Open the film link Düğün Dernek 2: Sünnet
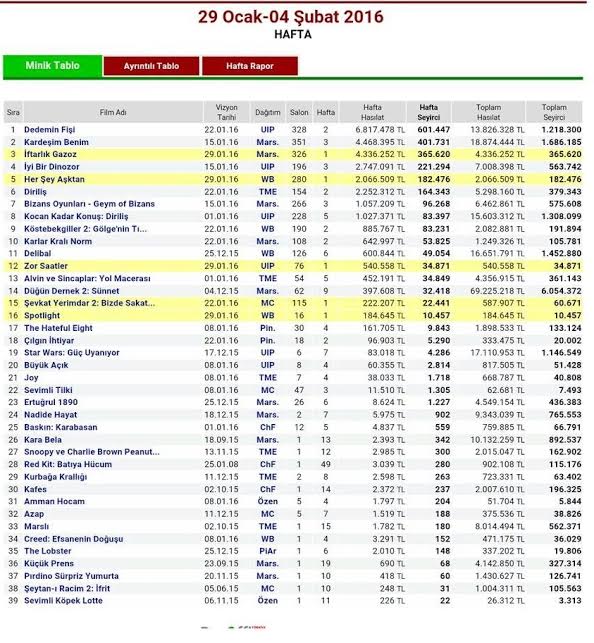 click(71, 291)
